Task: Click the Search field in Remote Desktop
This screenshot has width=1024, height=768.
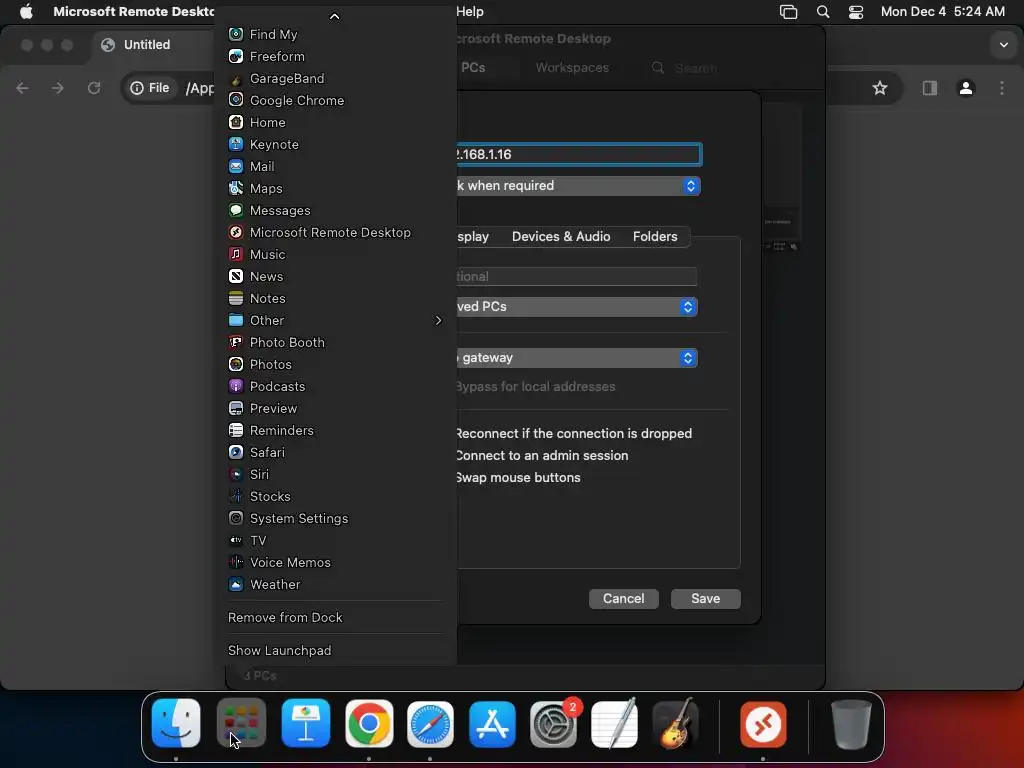Action: tap(696, 68)
